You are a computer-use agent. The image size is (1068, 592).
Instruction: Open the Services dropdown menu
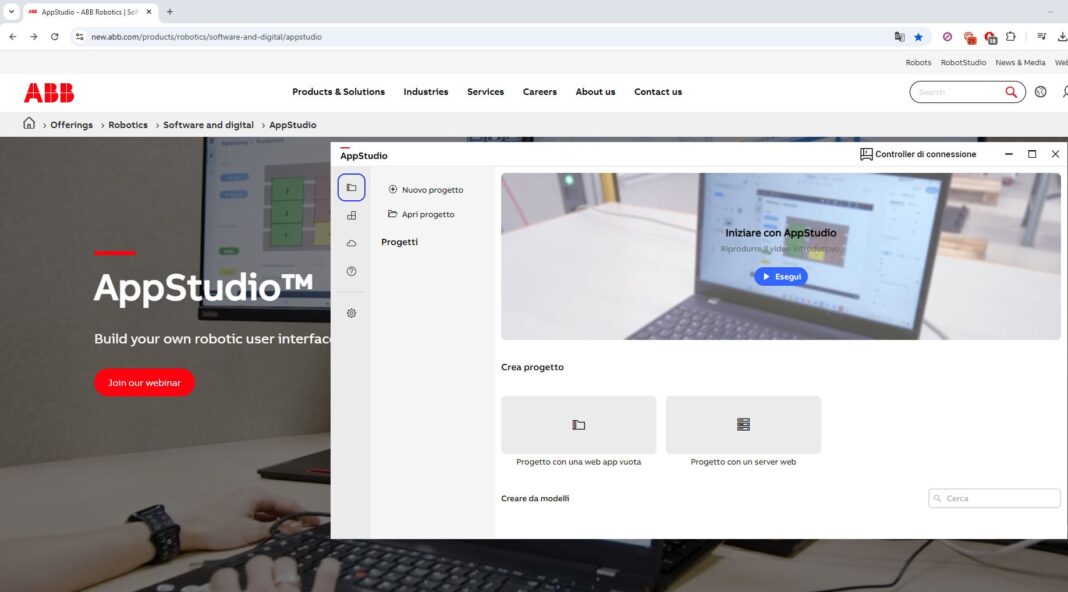[485, 91]
